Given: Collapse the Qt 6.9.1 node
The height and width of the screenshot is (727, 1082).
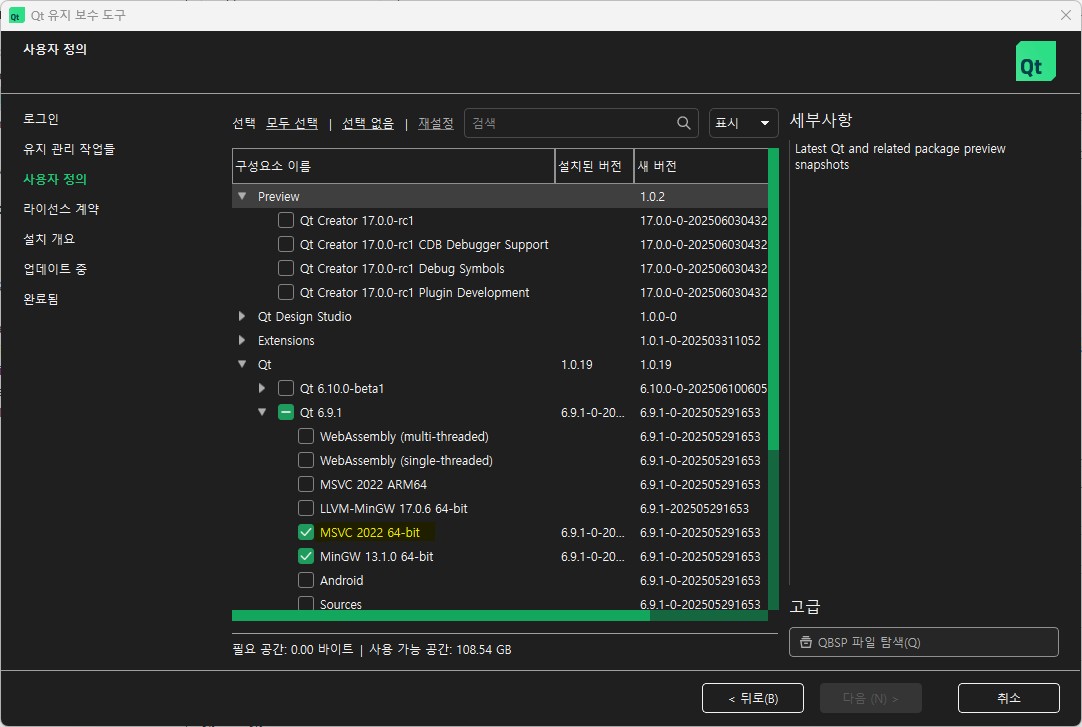Looking at the screenshot, I should [x=262, y=412].
